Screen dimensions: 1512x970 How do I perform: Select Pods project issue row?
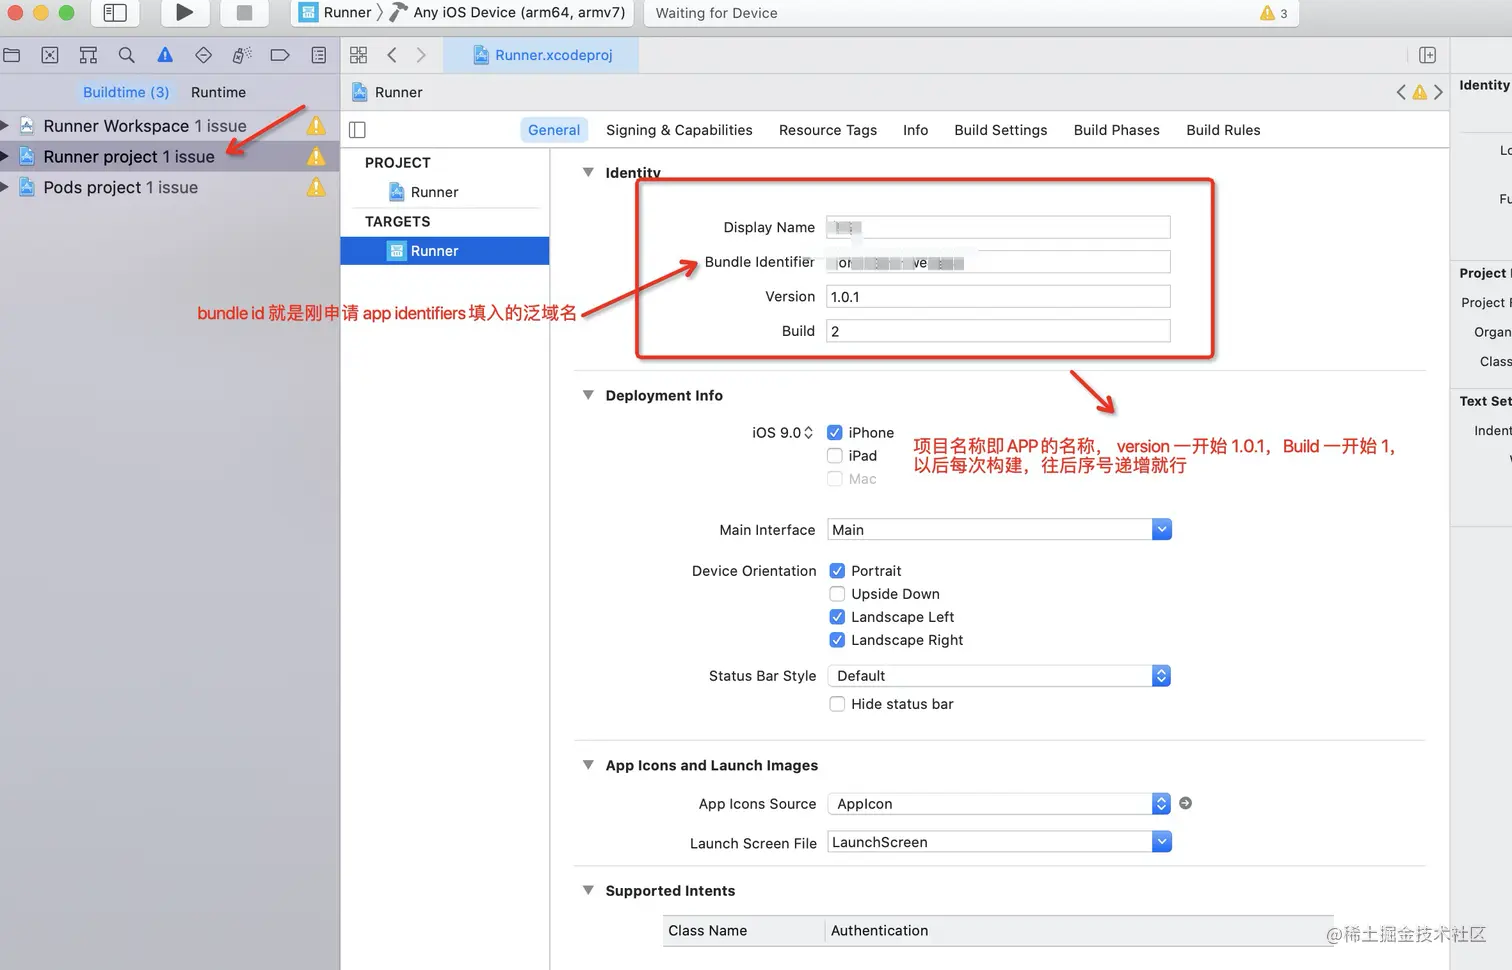pyautogui.click(x=120, y=187)
